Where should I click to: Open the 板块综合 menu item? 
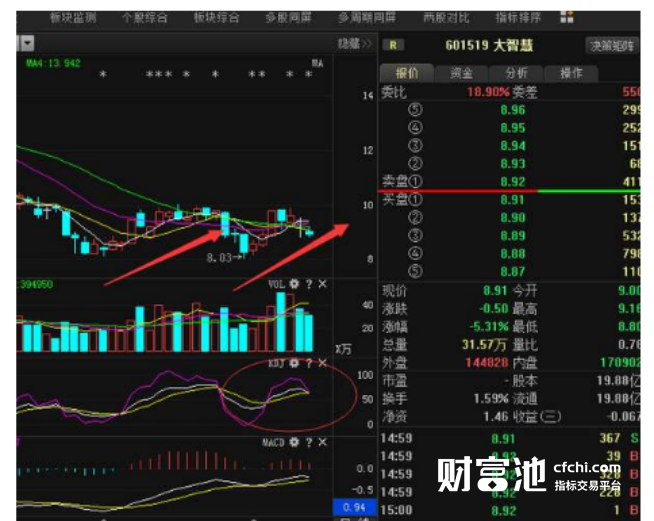tap(216, 18)
